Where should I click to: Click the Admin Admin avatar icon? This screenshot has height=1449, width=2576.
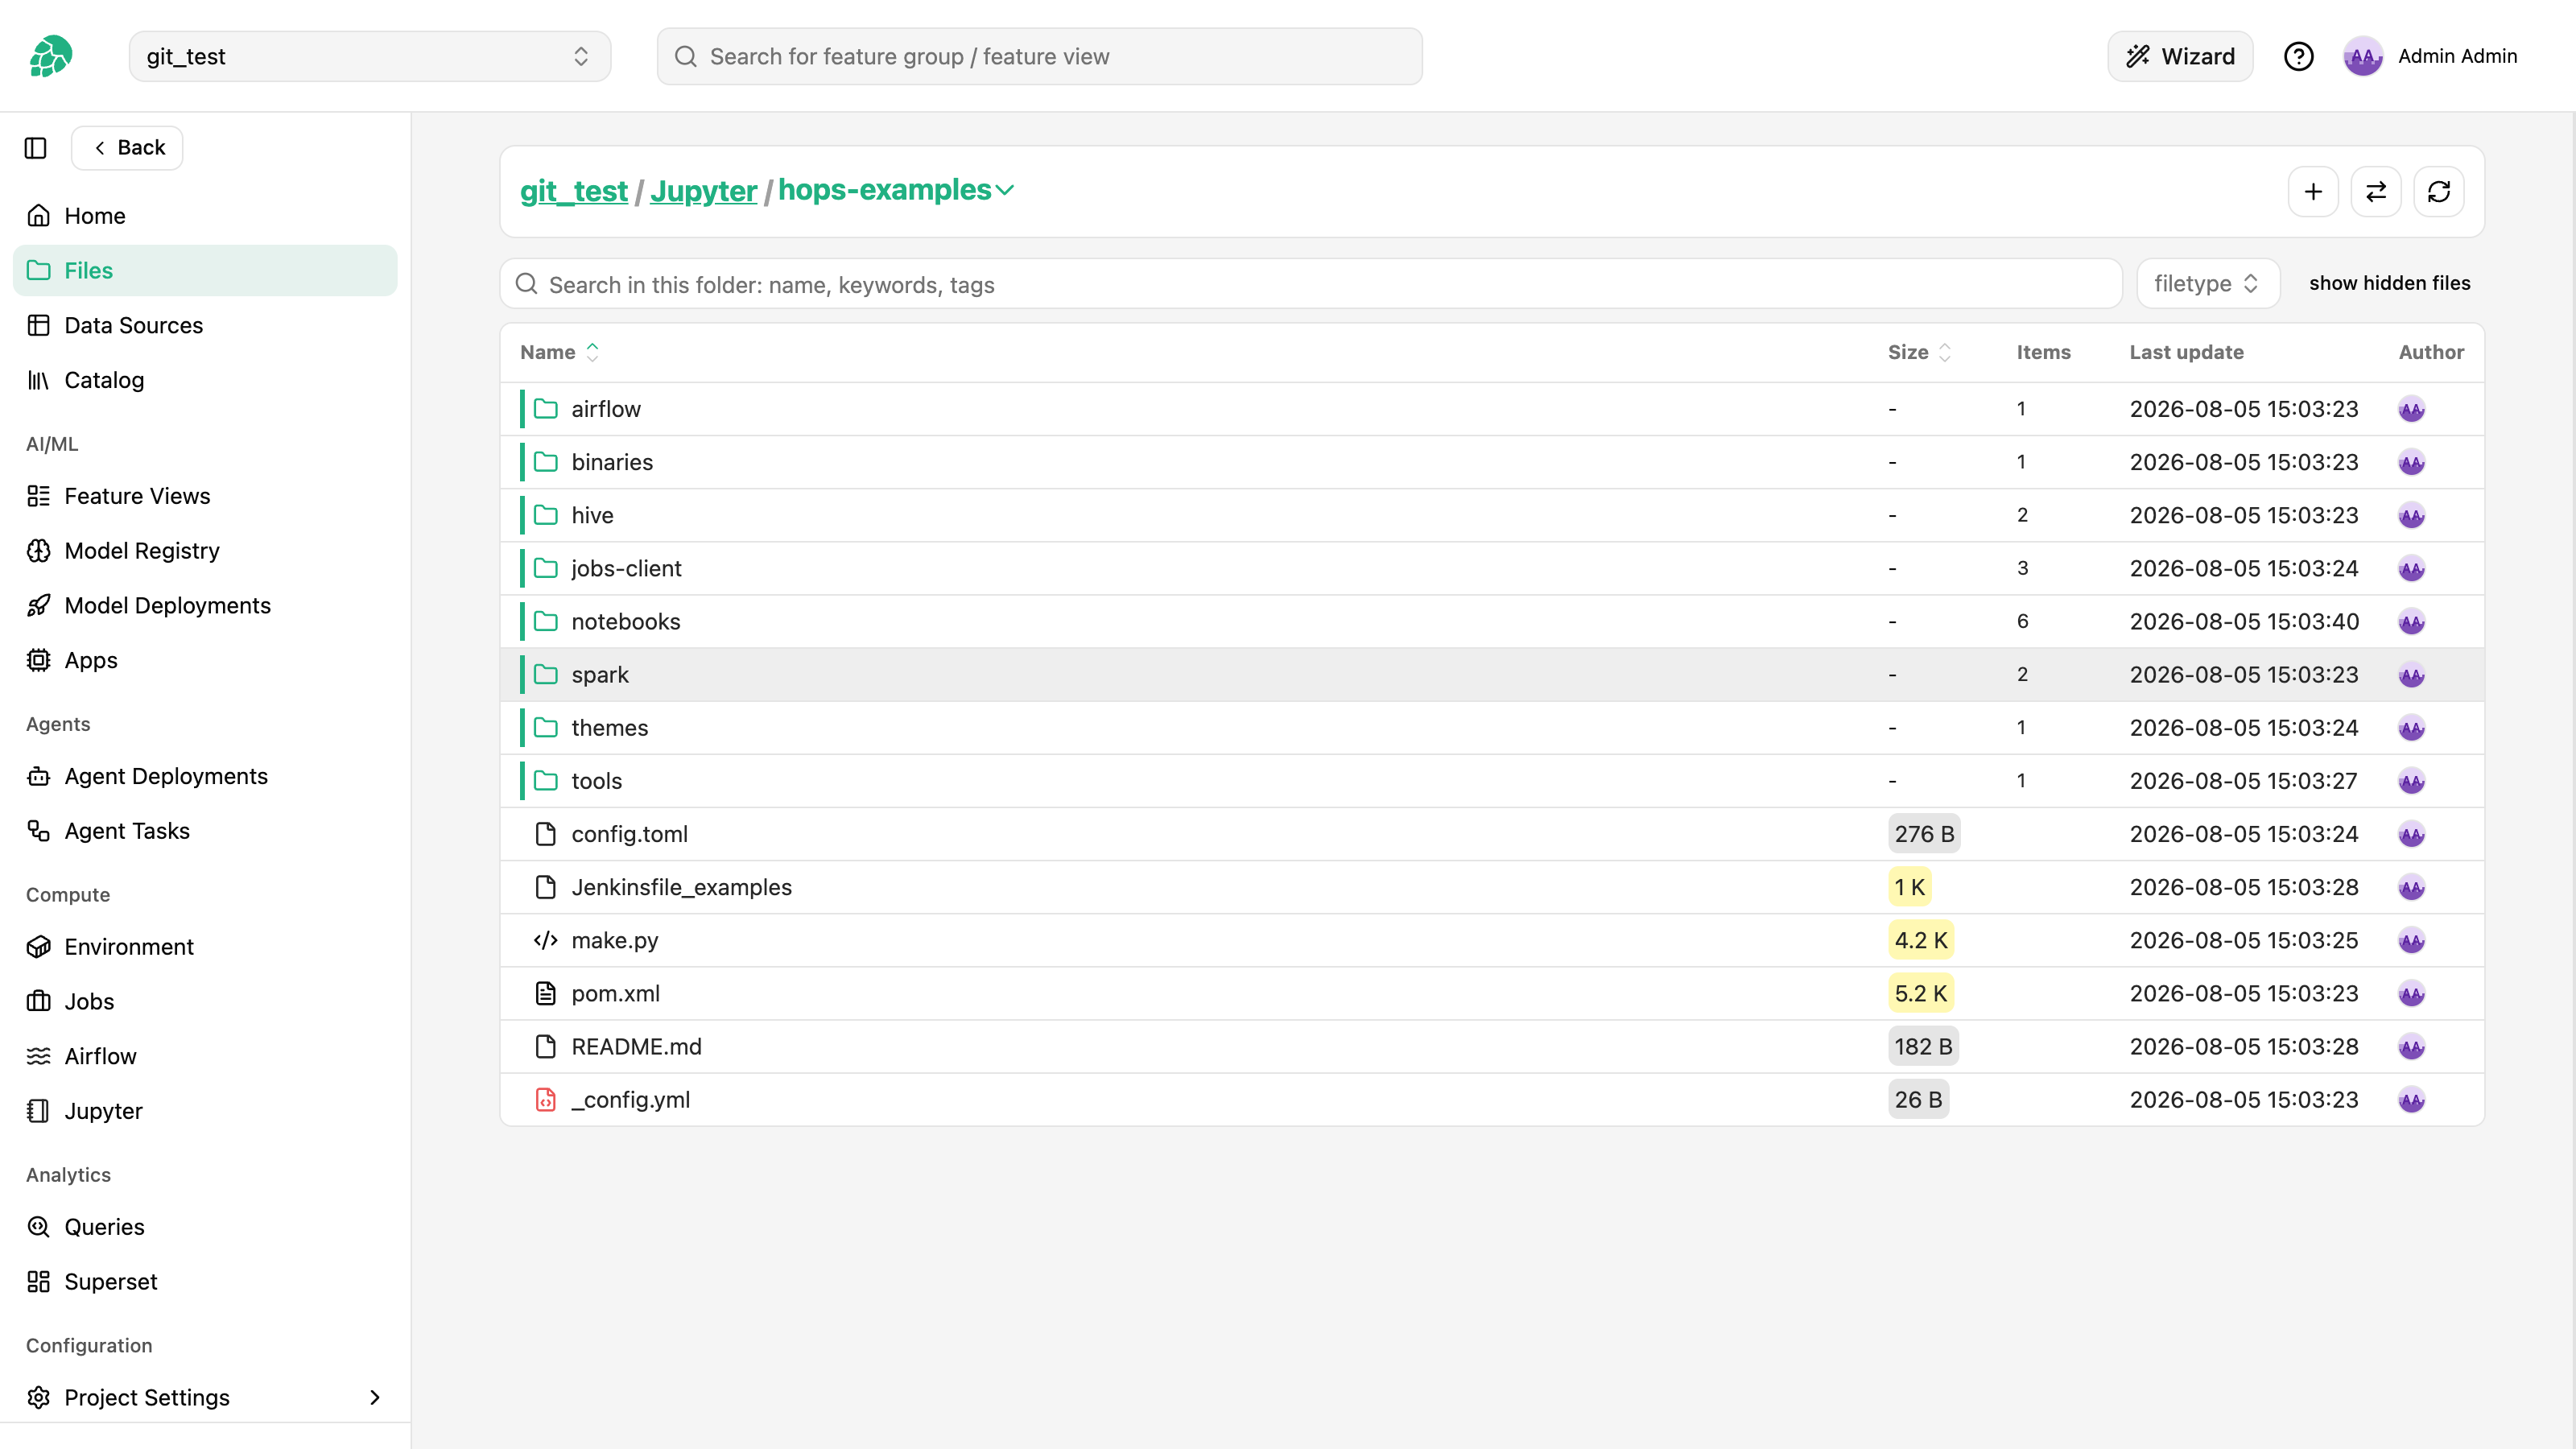tap(2363, 56)
